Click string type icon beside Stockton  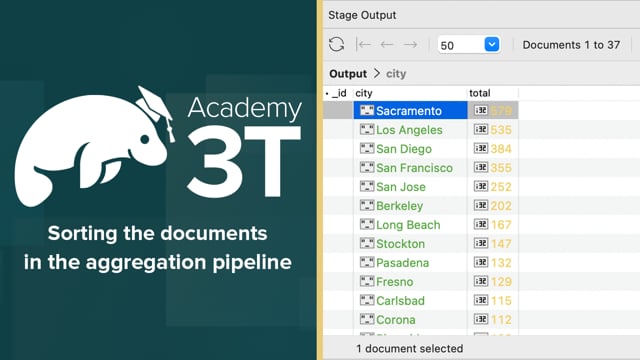(x=367, y=243)
